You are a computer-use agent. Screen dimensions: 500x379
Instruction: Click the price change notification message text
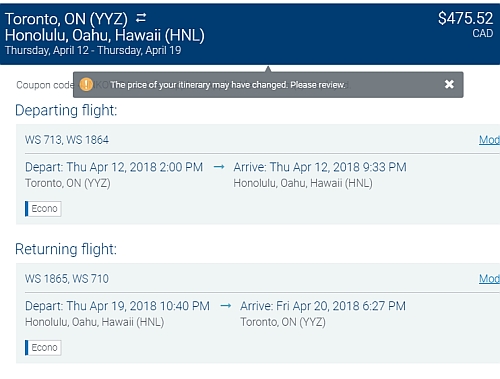228,85
